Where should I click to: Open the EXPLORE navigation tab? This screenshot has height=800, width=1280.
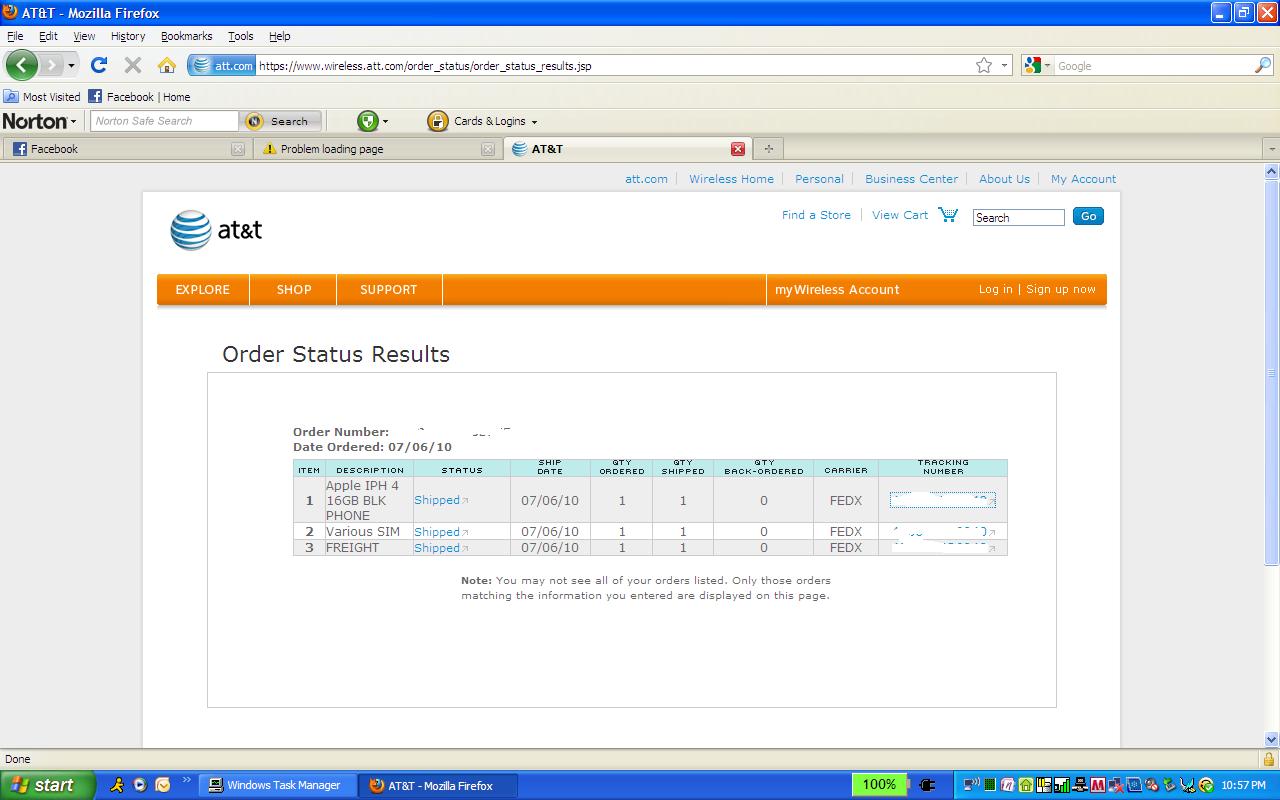coord(203,289)
